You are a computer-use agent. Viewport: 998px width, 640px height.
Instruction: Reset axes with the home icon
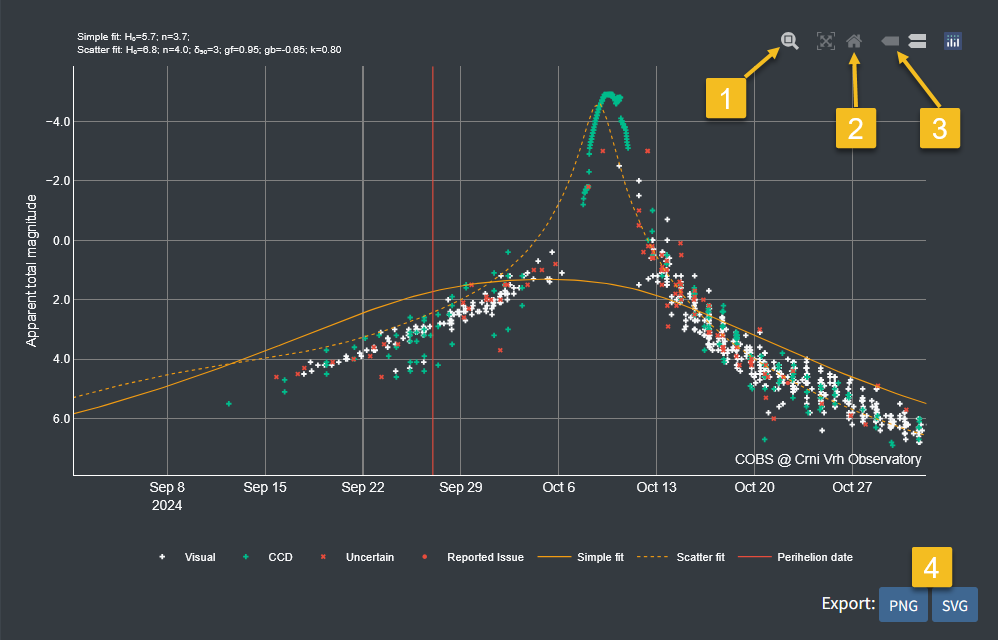(x=854, y=41)
